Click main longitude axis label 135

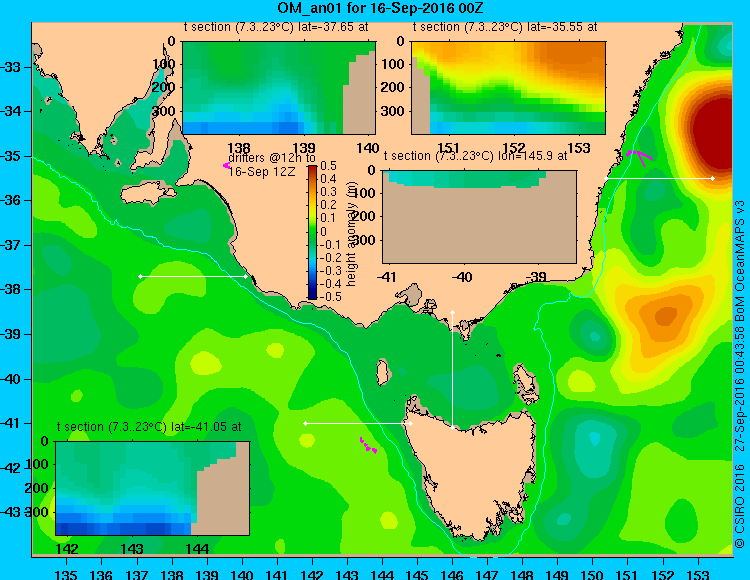pos(66,574)
